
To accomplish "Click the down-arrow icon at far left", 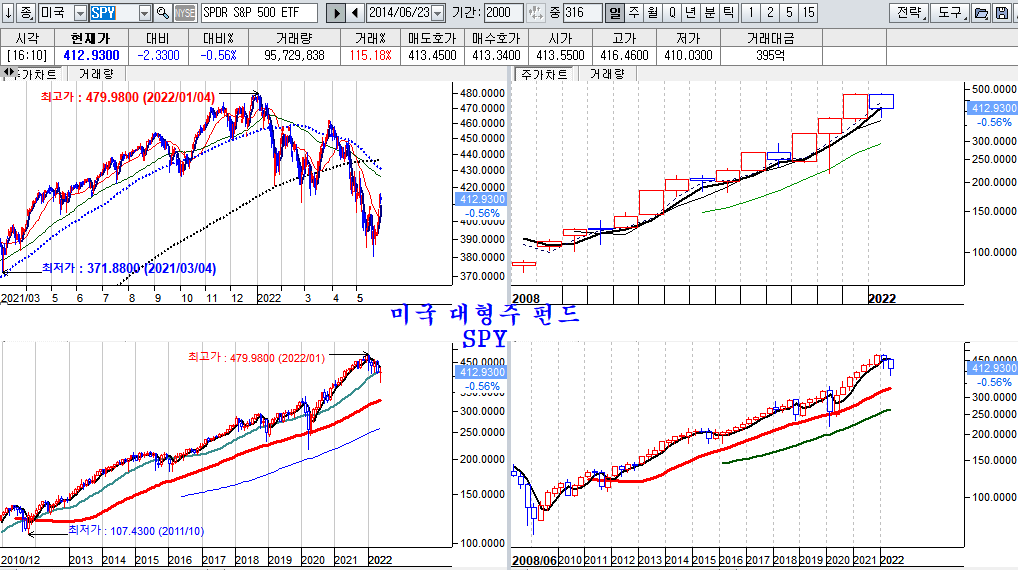I will (x=8, y=13).
